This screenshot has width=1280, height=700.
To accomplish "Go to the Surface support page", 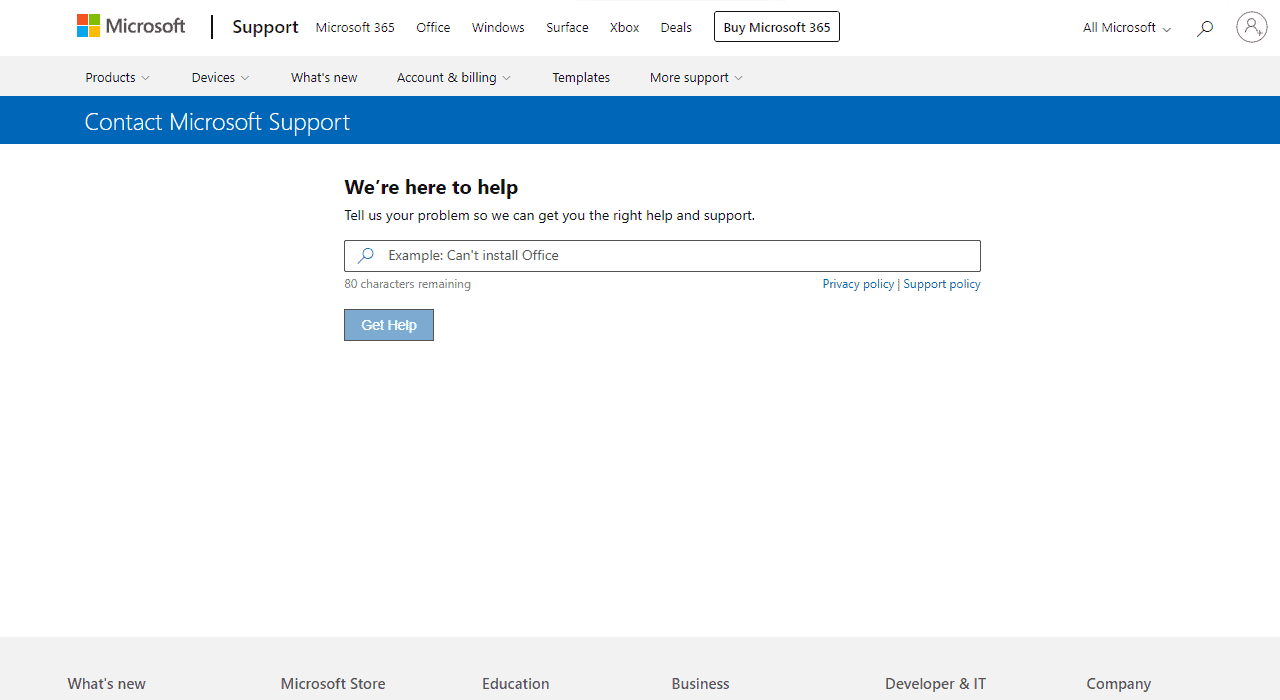I will tap(566, 27).
